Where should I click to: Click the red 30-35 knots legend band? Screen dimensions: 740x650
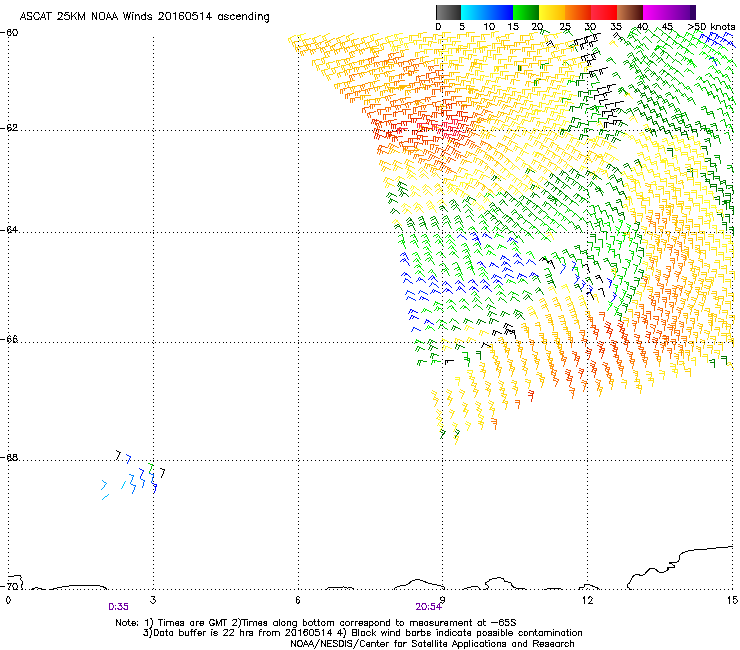click(x=604, y=12)
